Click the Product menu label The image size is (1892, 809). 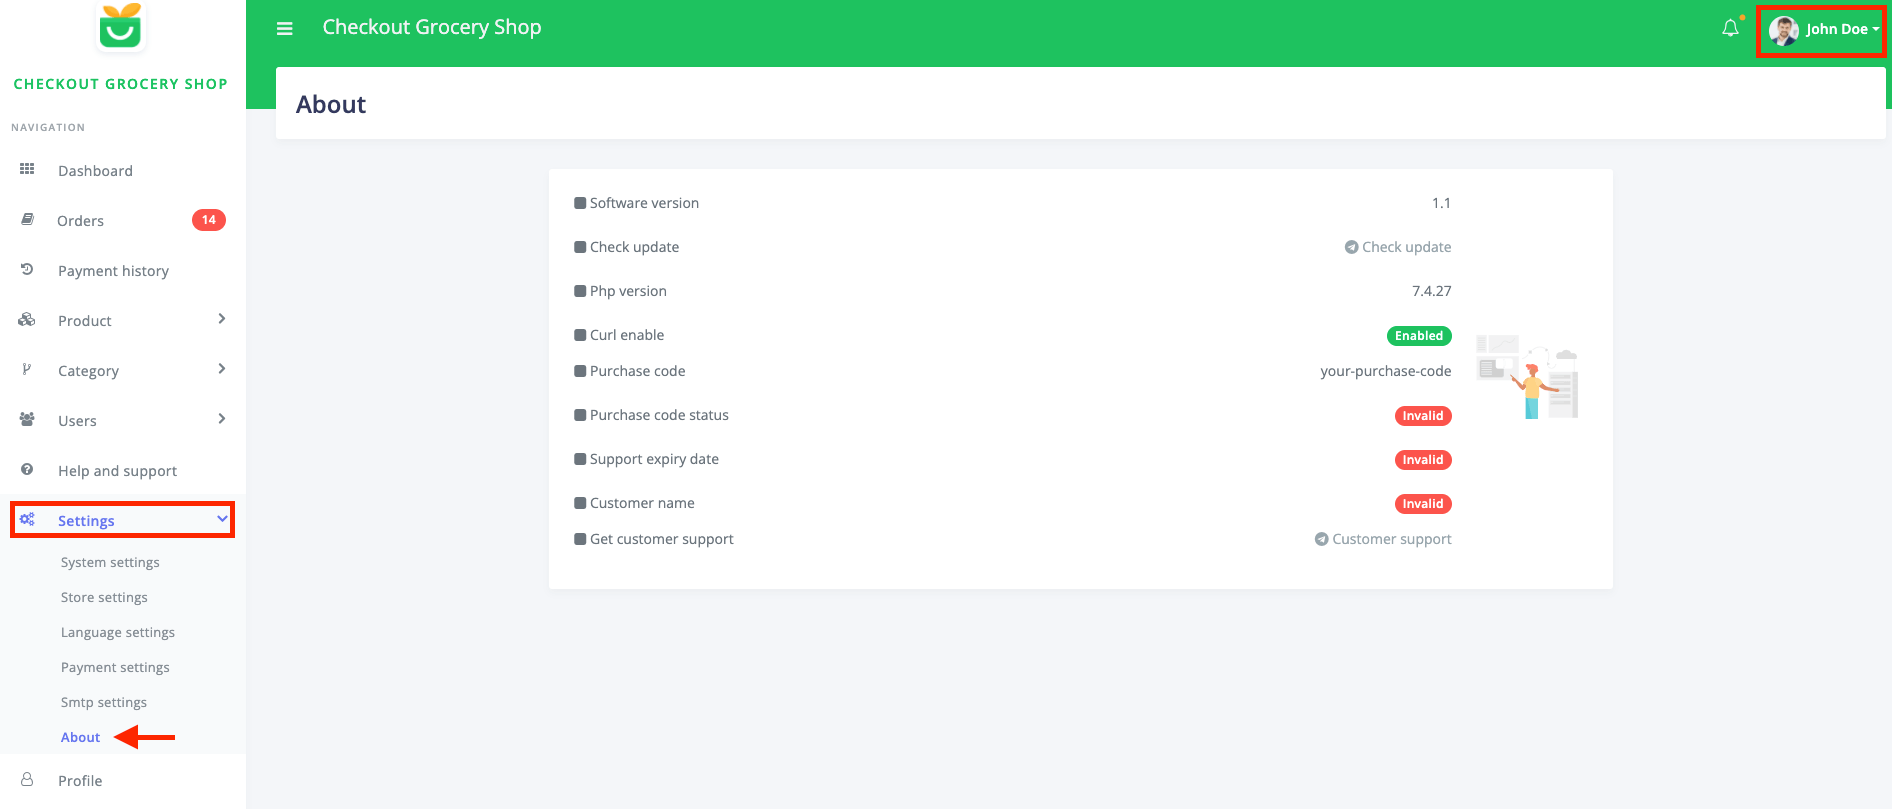(85, 321)
